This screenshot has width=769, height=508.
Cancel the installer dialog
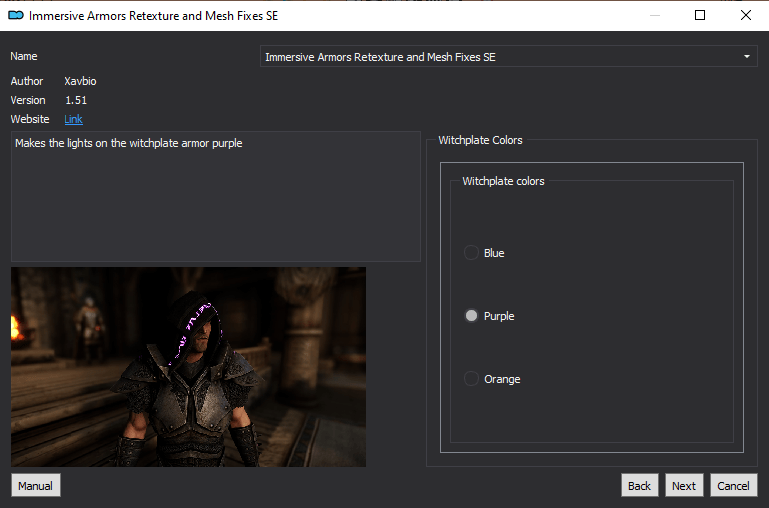coord(734,485)
